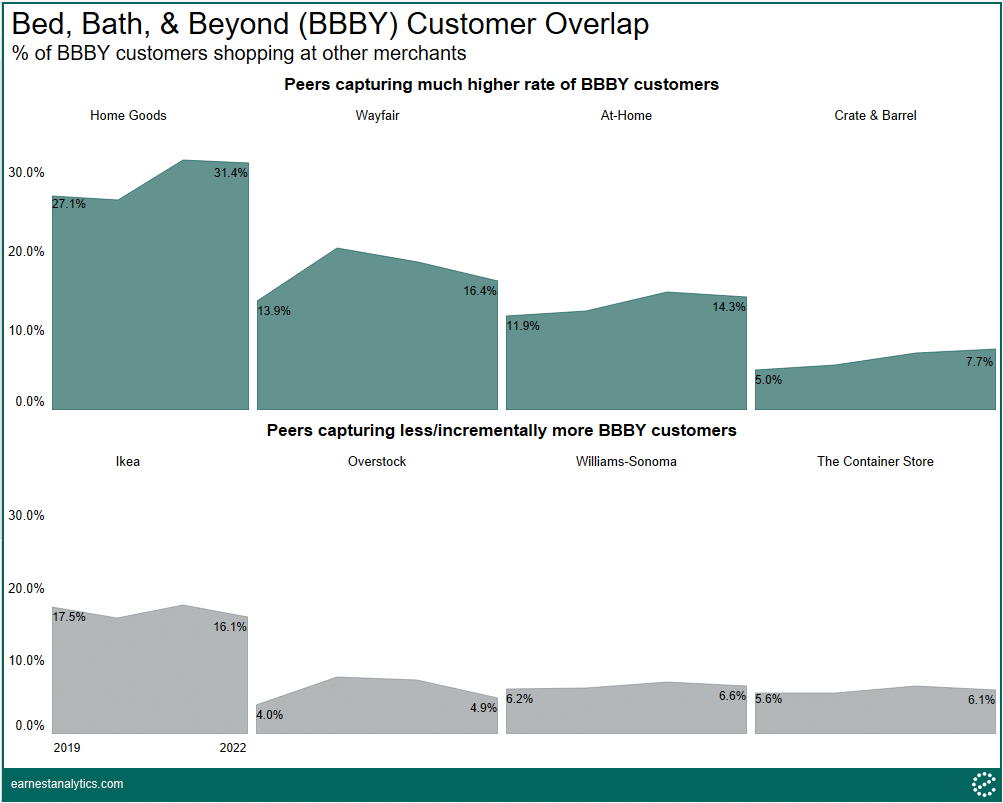Click the 13.9% value in Wayfair

point(274,311)
